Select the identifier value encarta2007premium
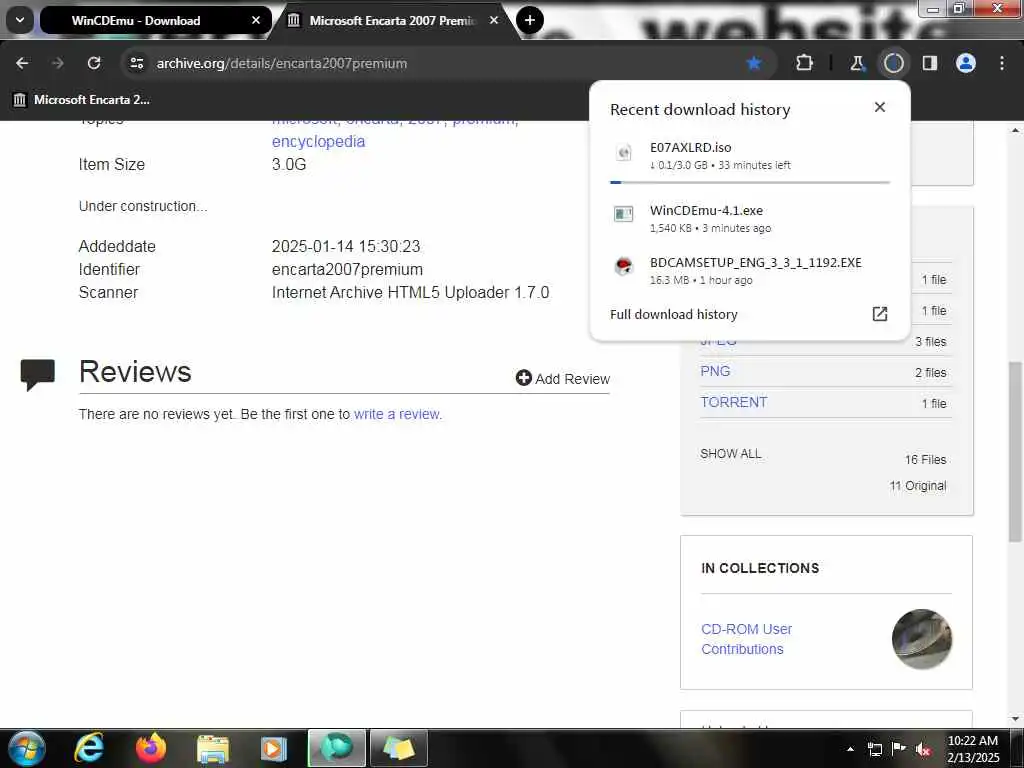The height and width of the screenshot is (768, 1024). [x=347, y=269]
